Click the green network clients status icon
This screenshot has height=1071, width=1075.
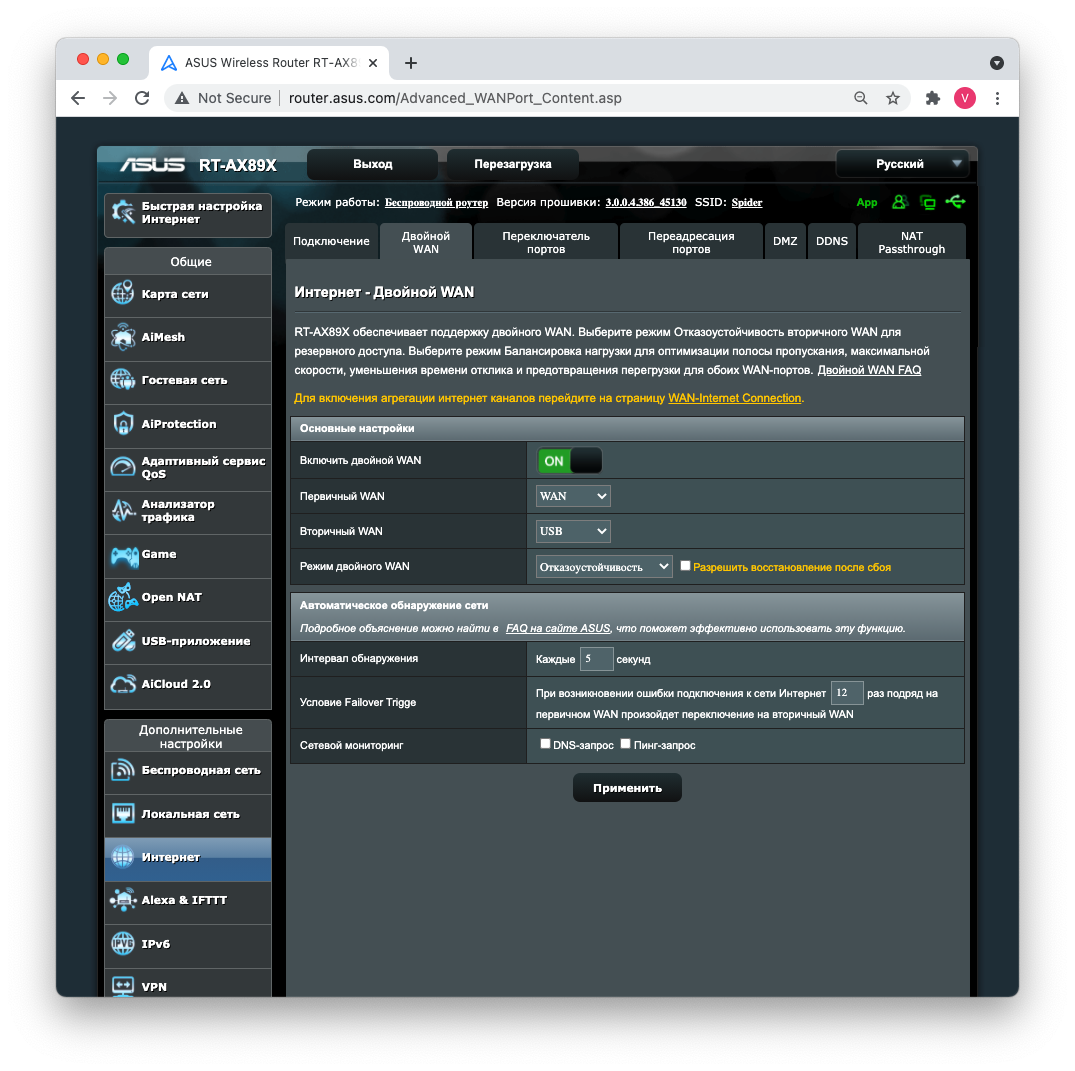[928, 202]
